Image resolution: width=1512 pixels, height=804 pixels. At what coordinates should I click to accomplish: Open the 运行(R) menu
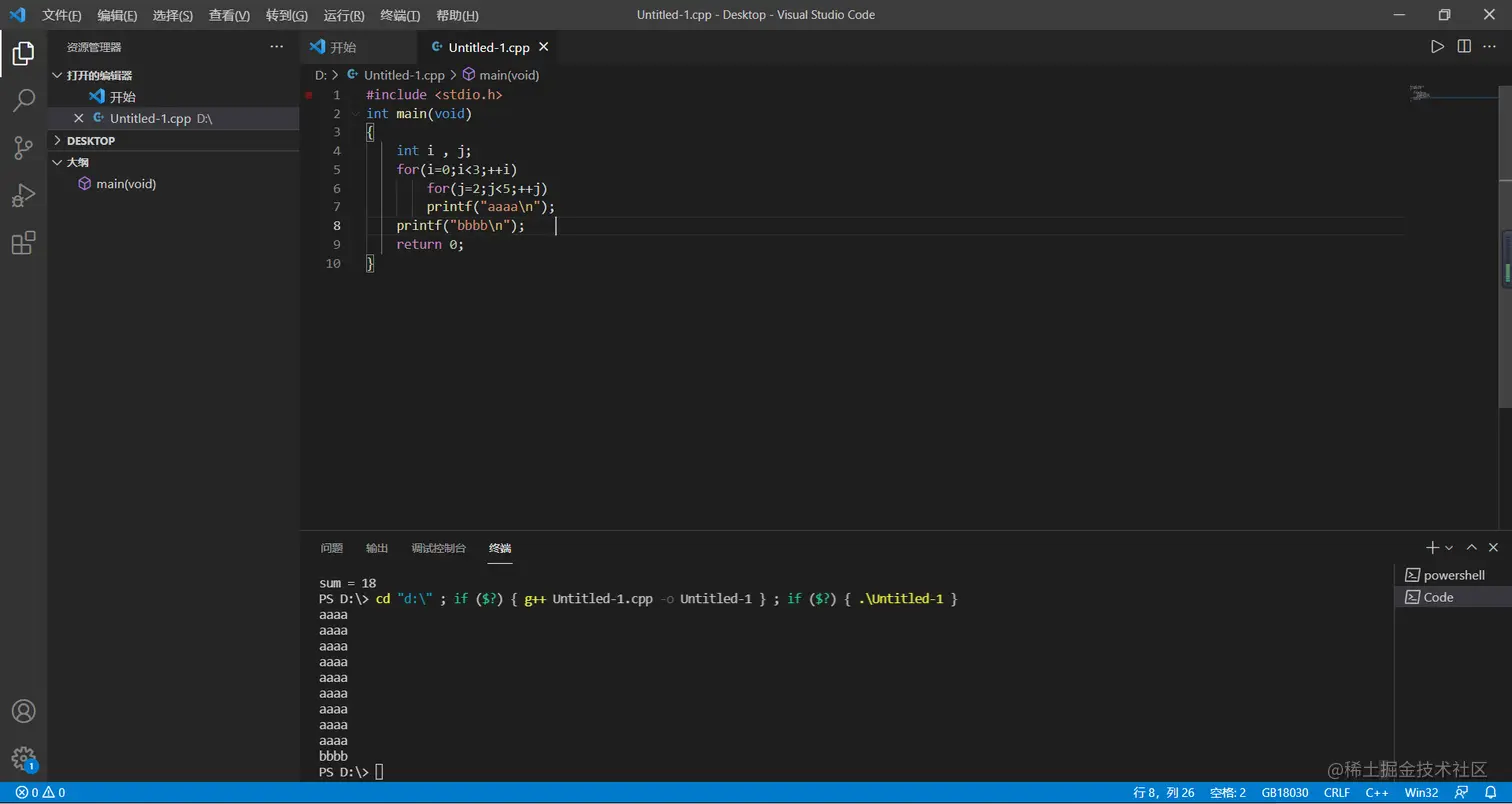pyautogui.click(x=344, y=15)
